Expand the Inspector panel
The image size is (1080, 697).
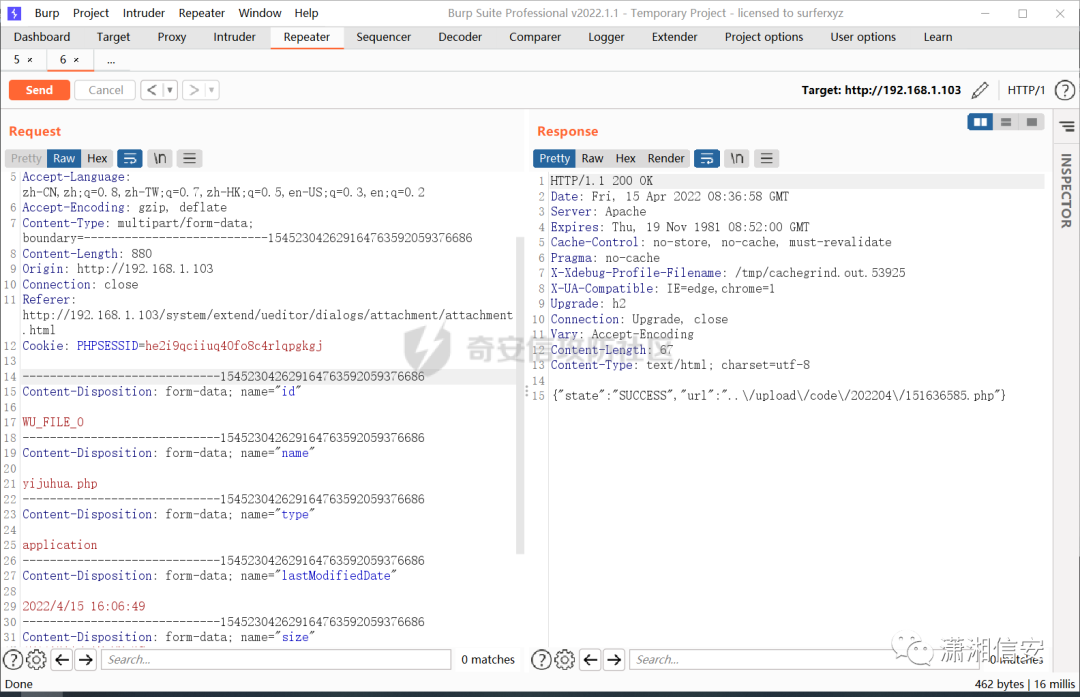[x=1066, y=191]
